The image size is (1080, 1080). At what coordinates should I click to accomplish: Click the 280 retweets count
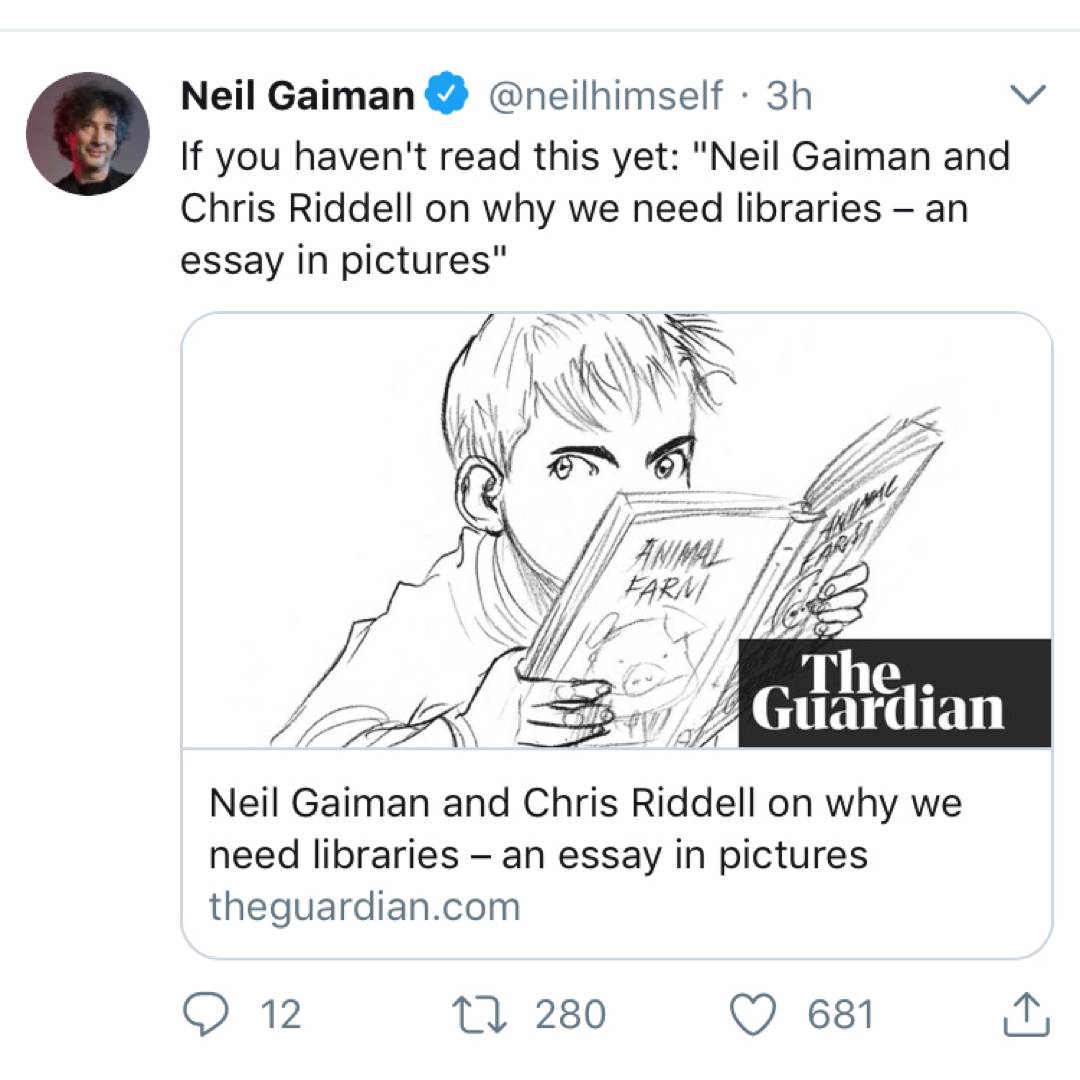570,1014
